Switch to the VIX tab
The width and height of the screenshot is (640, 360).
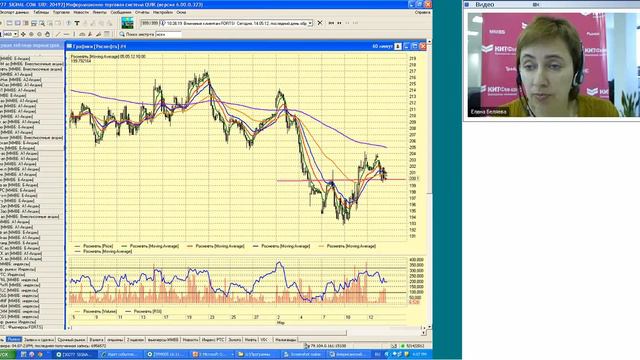pyautogui.click(x=264, y=340)
